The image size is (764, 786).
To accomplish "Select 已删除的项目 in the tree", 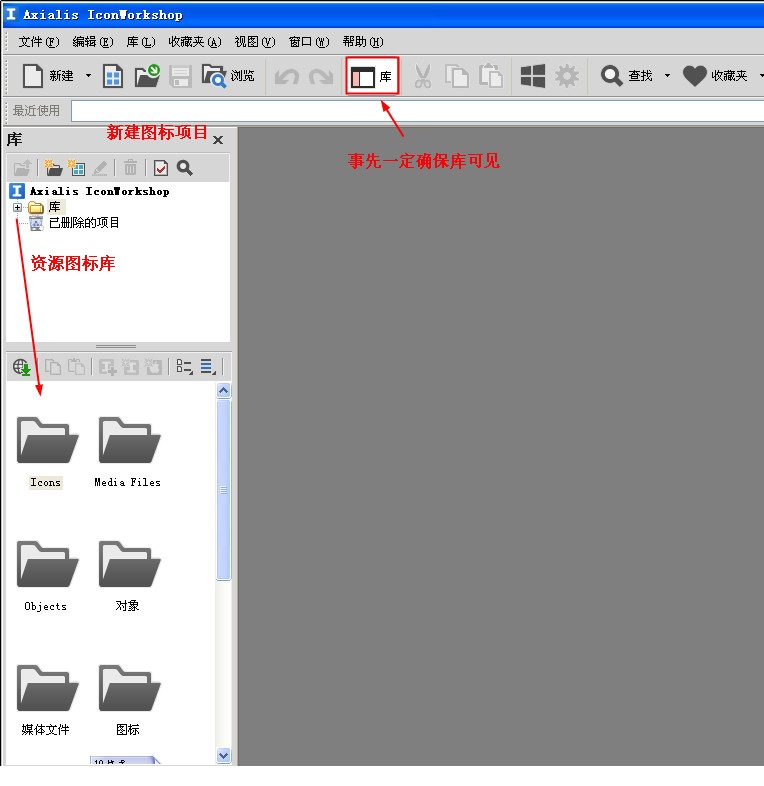I will (84, 223).
